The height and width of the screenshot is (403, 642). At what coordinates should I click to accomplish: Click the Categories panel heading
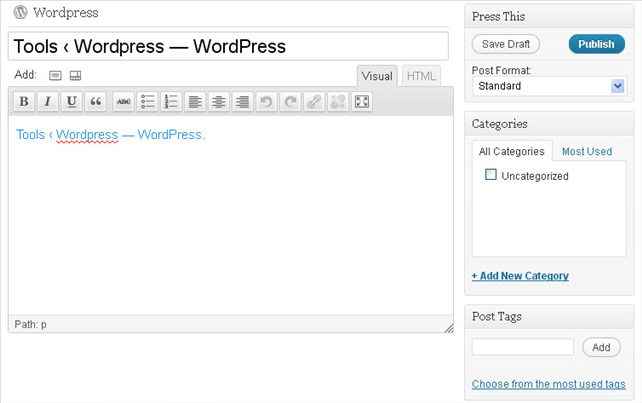coord(500,124)
